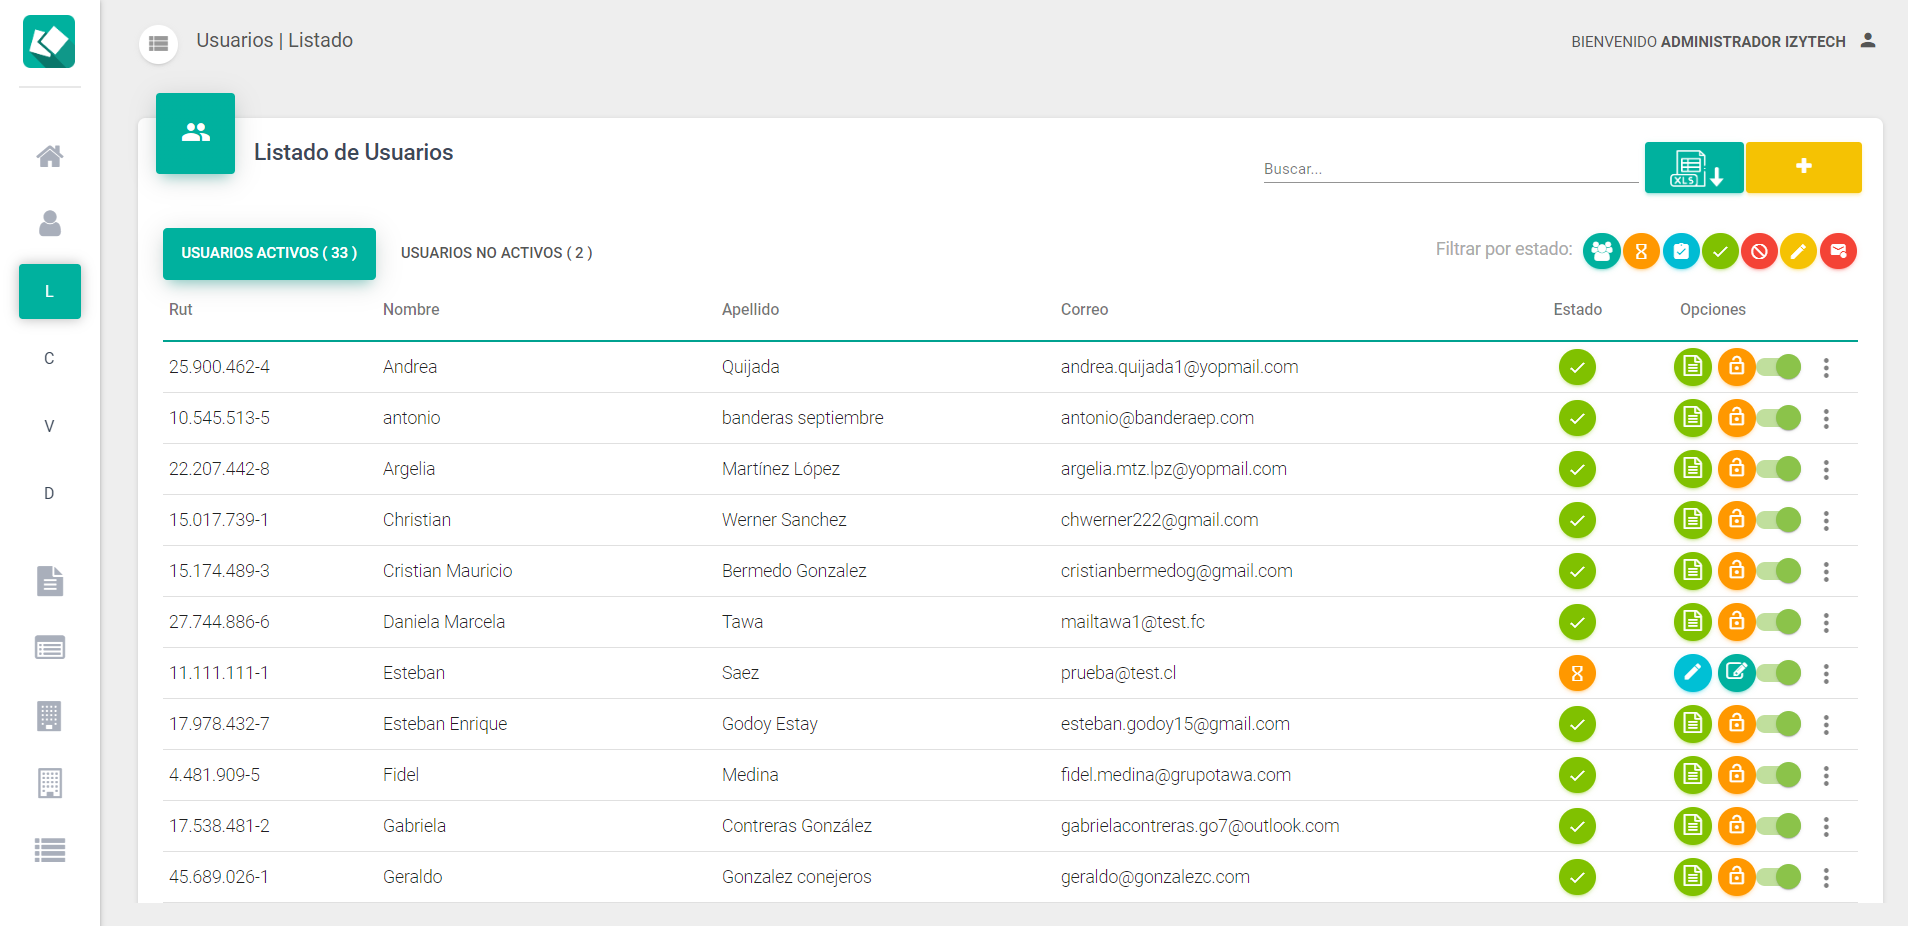Open more options menu for Argelia
Screen dimensions: 1908x926
click(x=1826, y=469)
